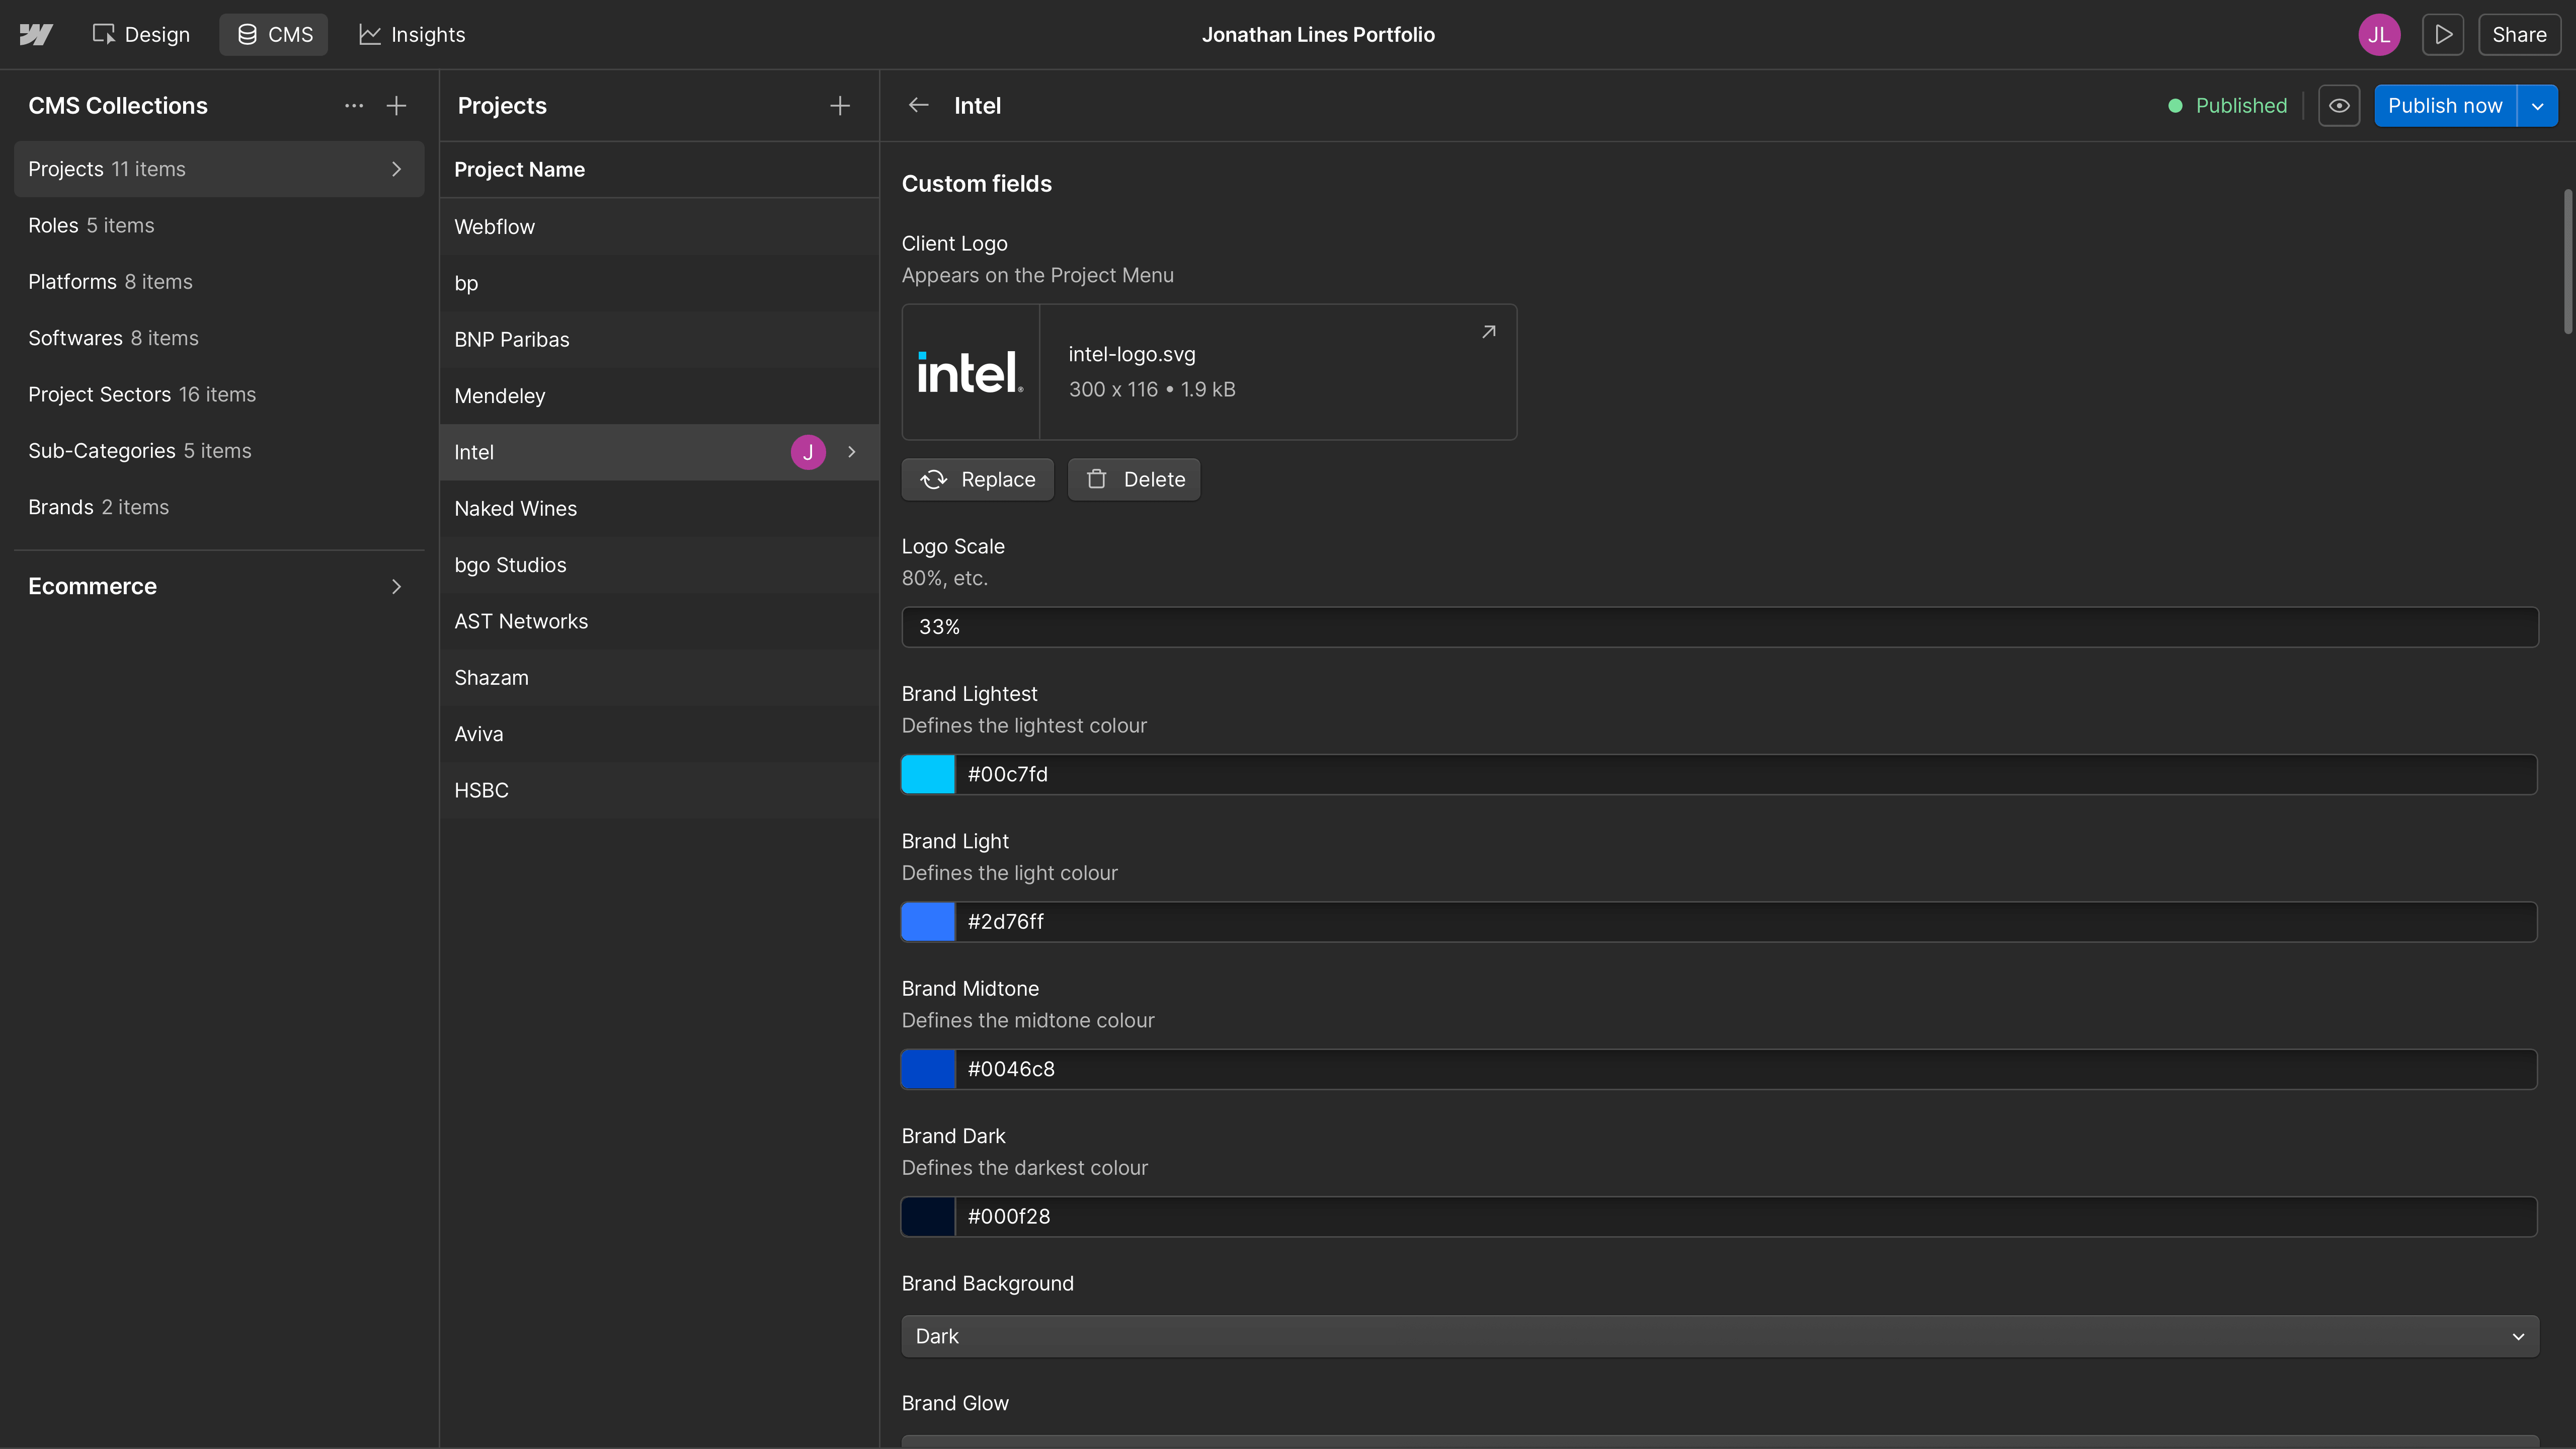Open the HSBC project item

659,791
